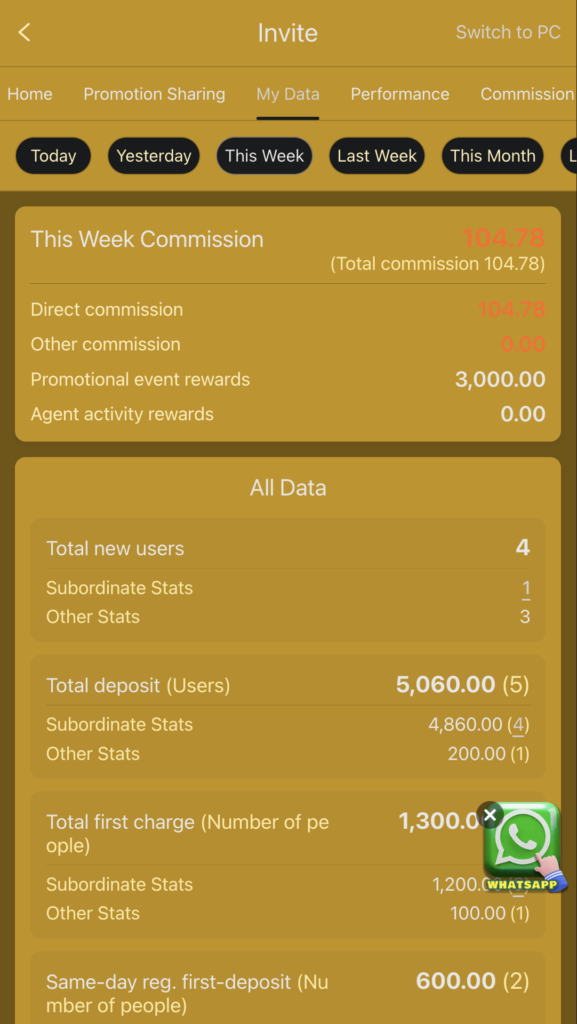Tap the This Week Commission value 104.78

point(503,238)
